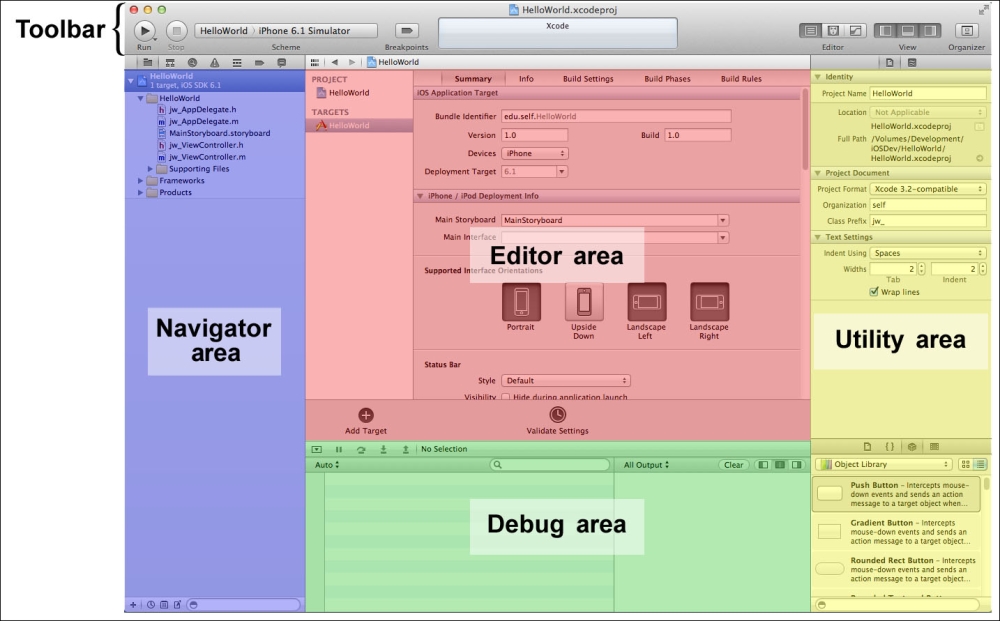The image size is (1000, 621).
Task: Click the Add Target icon
Action: pyautogui.click(x=366, y=415)
